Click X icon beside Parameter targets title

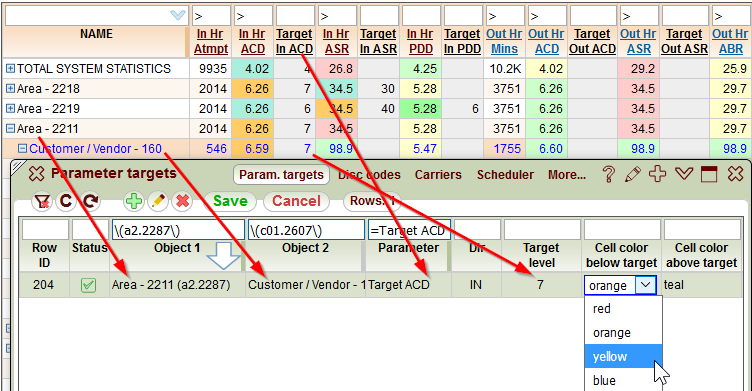click(x=36, y=174)
